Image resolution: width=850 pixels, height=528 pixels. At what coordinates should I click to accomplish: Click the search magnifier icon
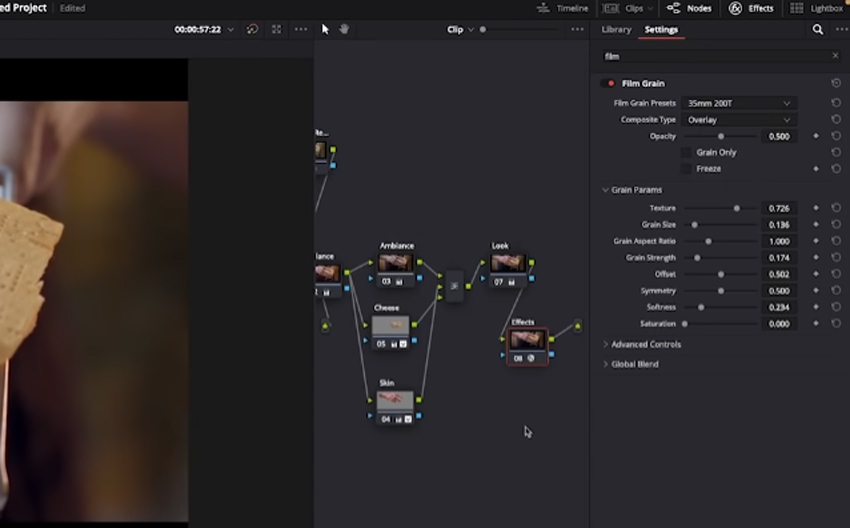click(817, 29)
